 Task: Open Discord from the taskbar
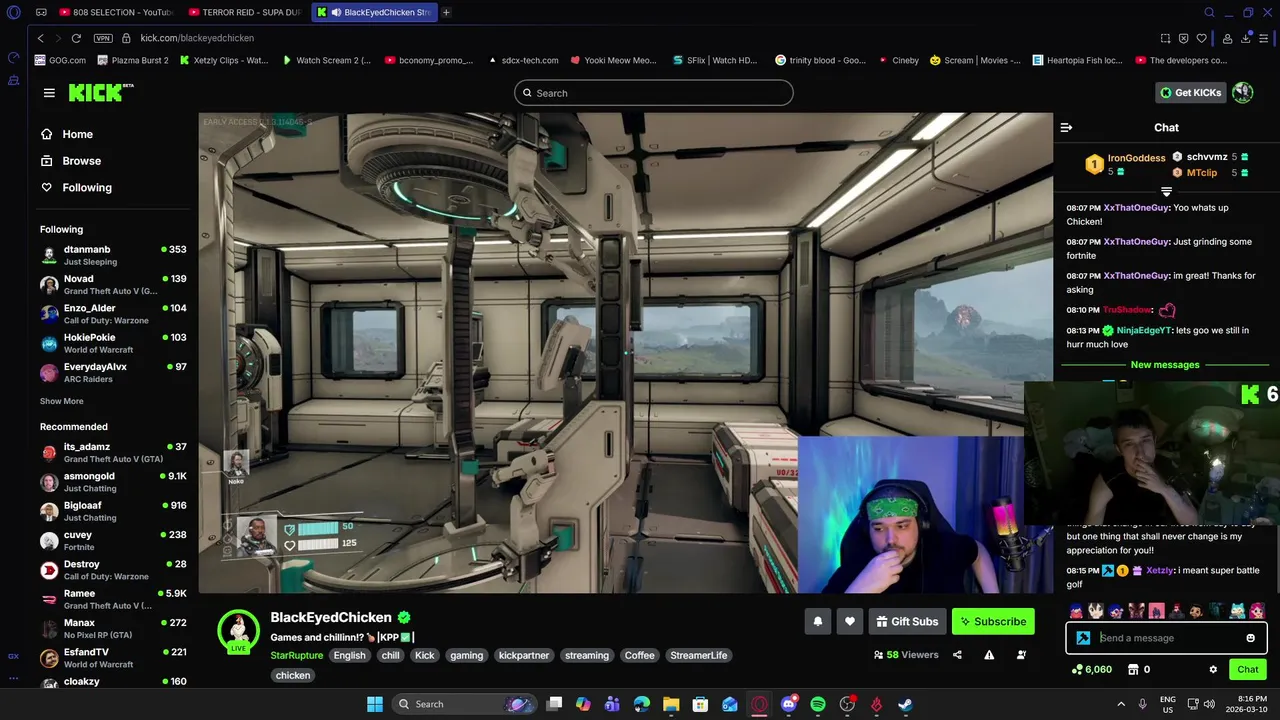pyautogui.click(x=788, y=704)
